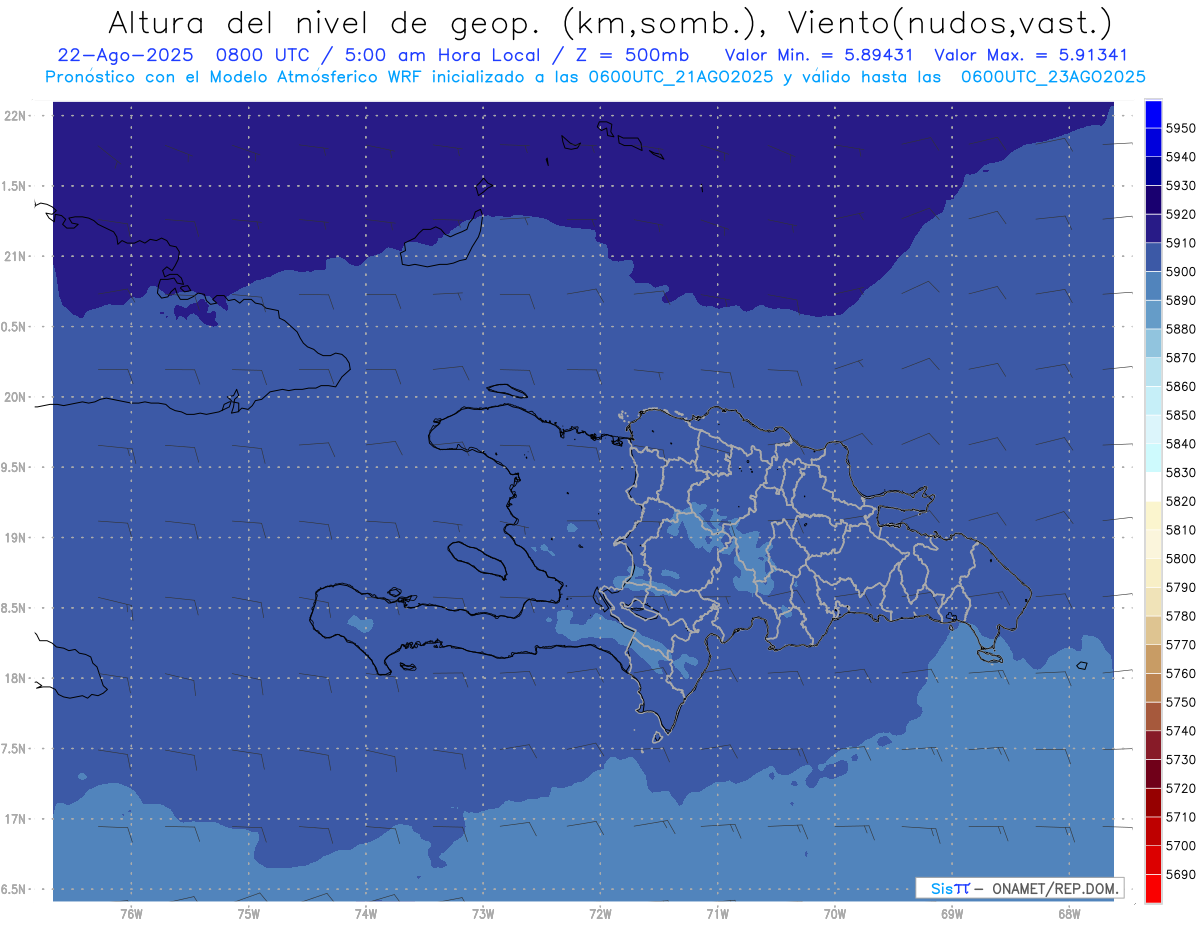Click the '5780' color scale value
The width and height of the screenshot is (1200, 927).
coord(1181,616)
